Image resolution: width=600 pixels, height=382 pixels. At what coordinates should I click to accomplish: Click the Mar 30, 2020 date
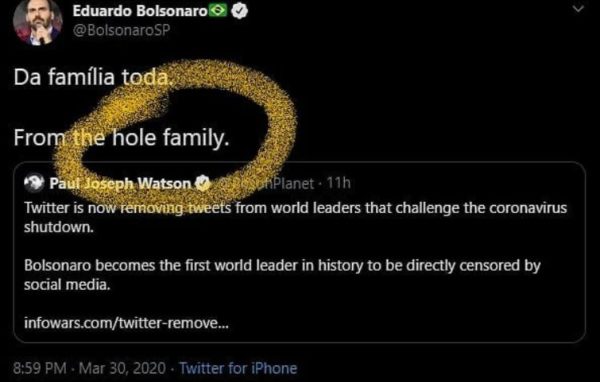pyautogui.click(x=122, y=368)
